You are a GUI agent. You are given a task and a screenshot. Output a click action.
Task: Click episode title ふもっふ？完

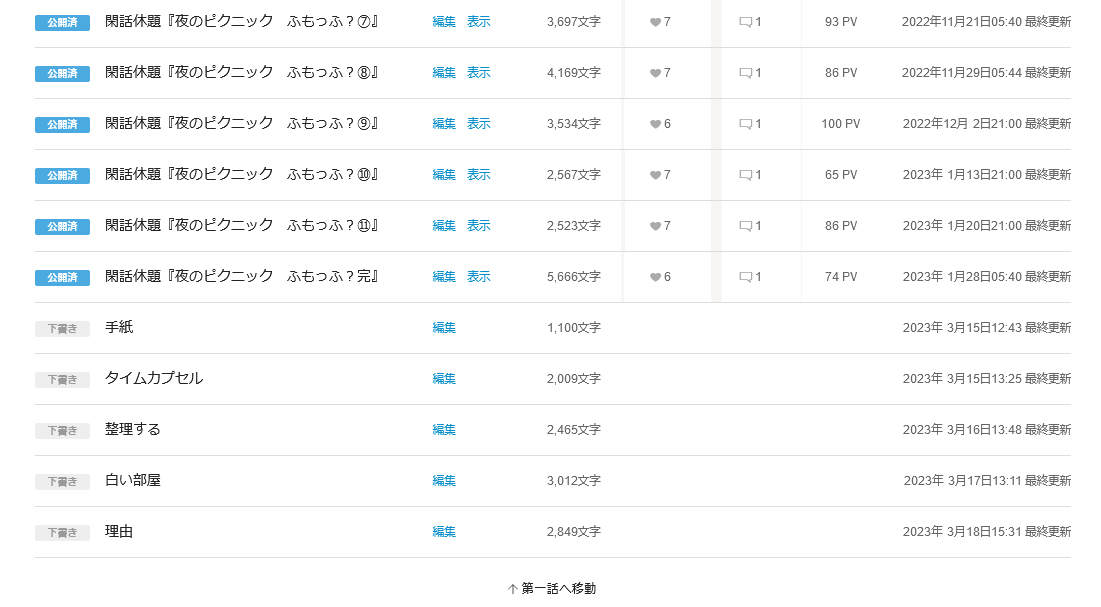click(x=241, y=276)
